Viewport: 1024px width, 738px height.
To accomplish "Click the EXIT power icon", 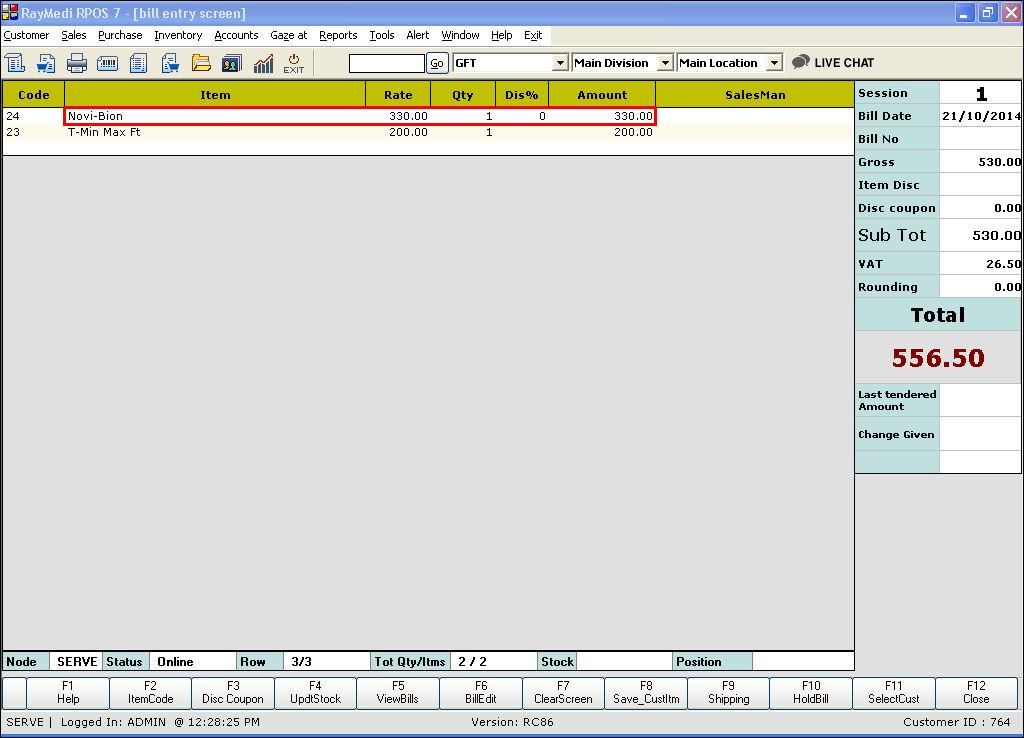I will [293, 63].
